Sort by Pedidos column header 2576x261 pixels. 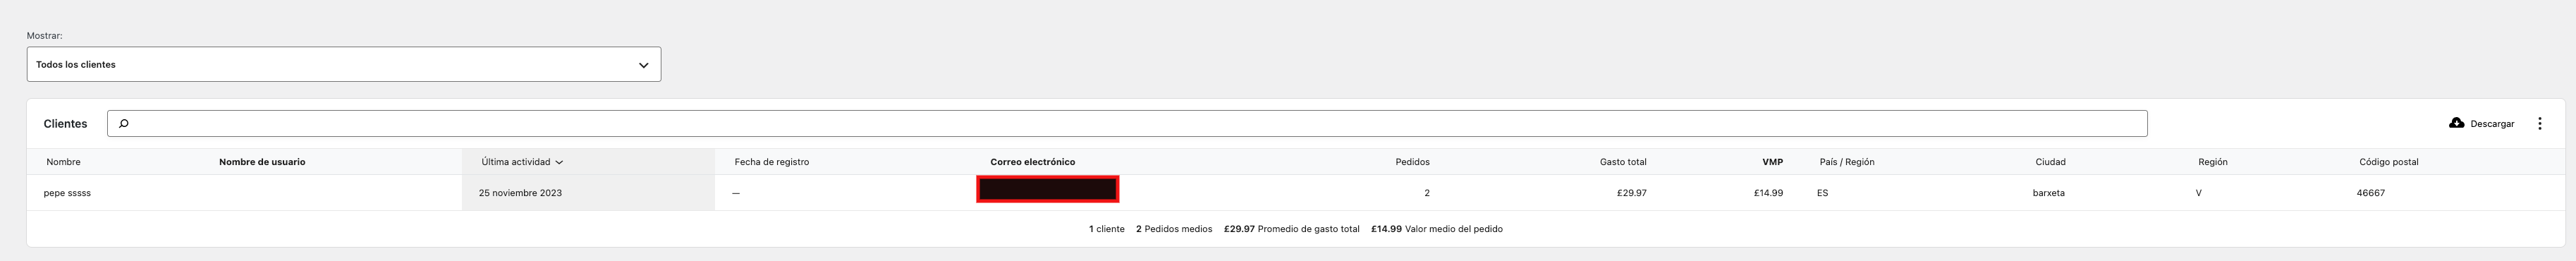tap(1412, 162)
